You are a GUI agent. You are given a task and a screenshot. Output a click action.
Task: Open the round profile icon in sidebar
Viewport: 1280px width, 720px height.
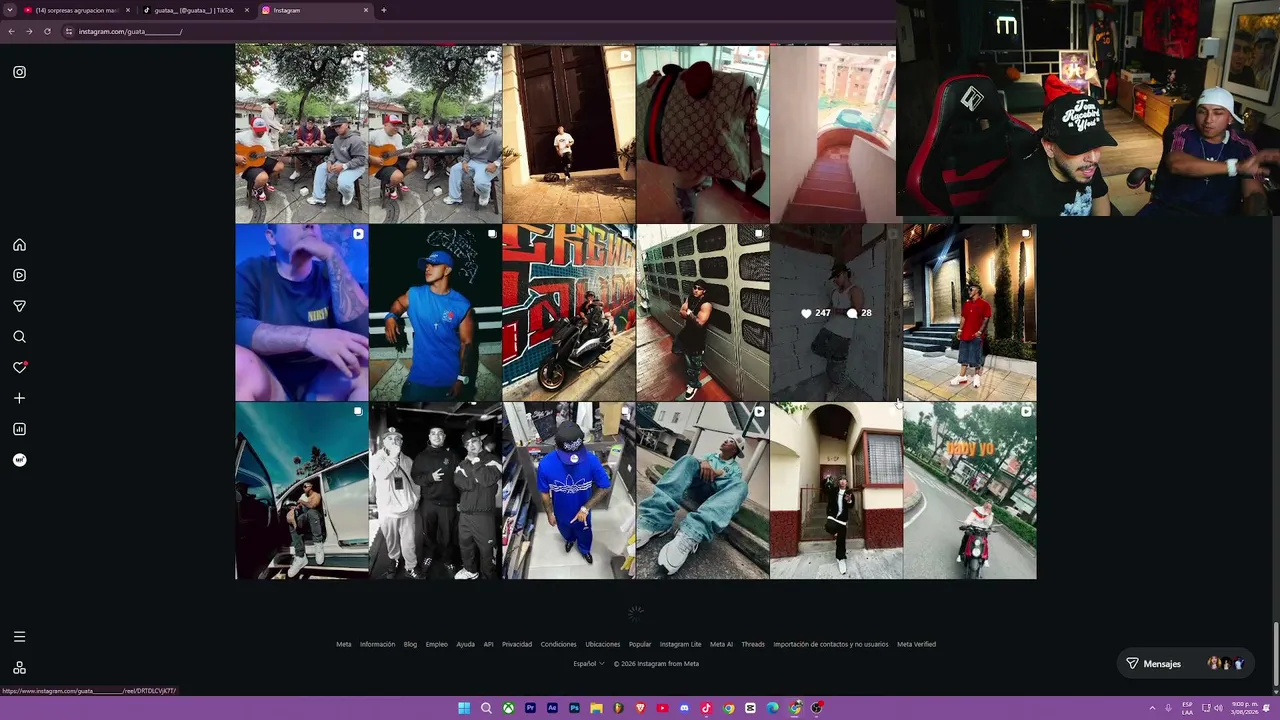pos(19,460)
